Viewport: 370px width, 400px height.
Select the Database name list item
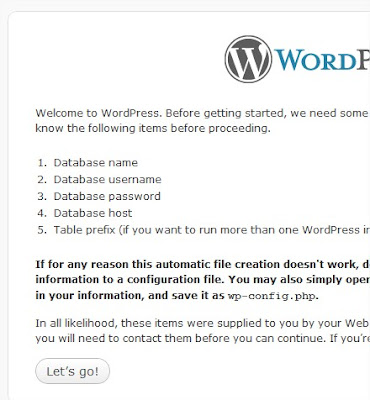[x=96, y=163]
